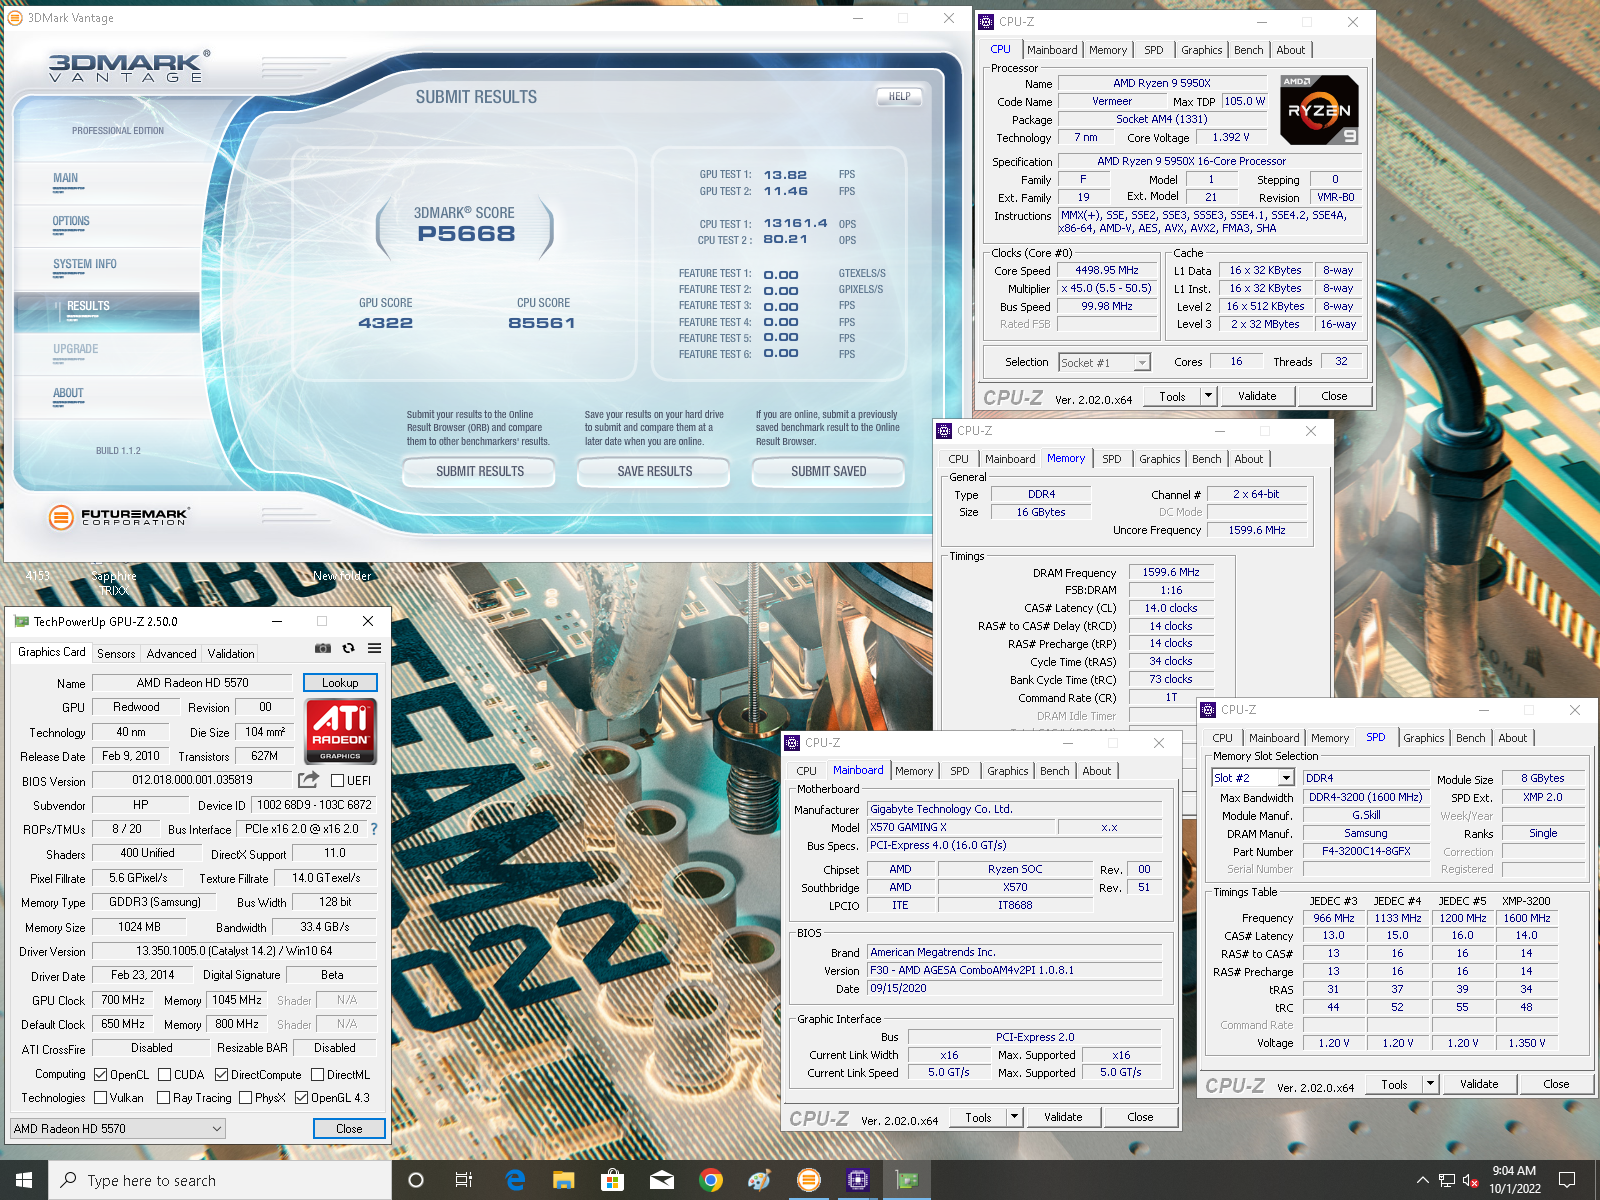The width and height of the screenshot is (1600, 1200).
Task: Click the BIOS export share icon
Action: pos(309,780)
